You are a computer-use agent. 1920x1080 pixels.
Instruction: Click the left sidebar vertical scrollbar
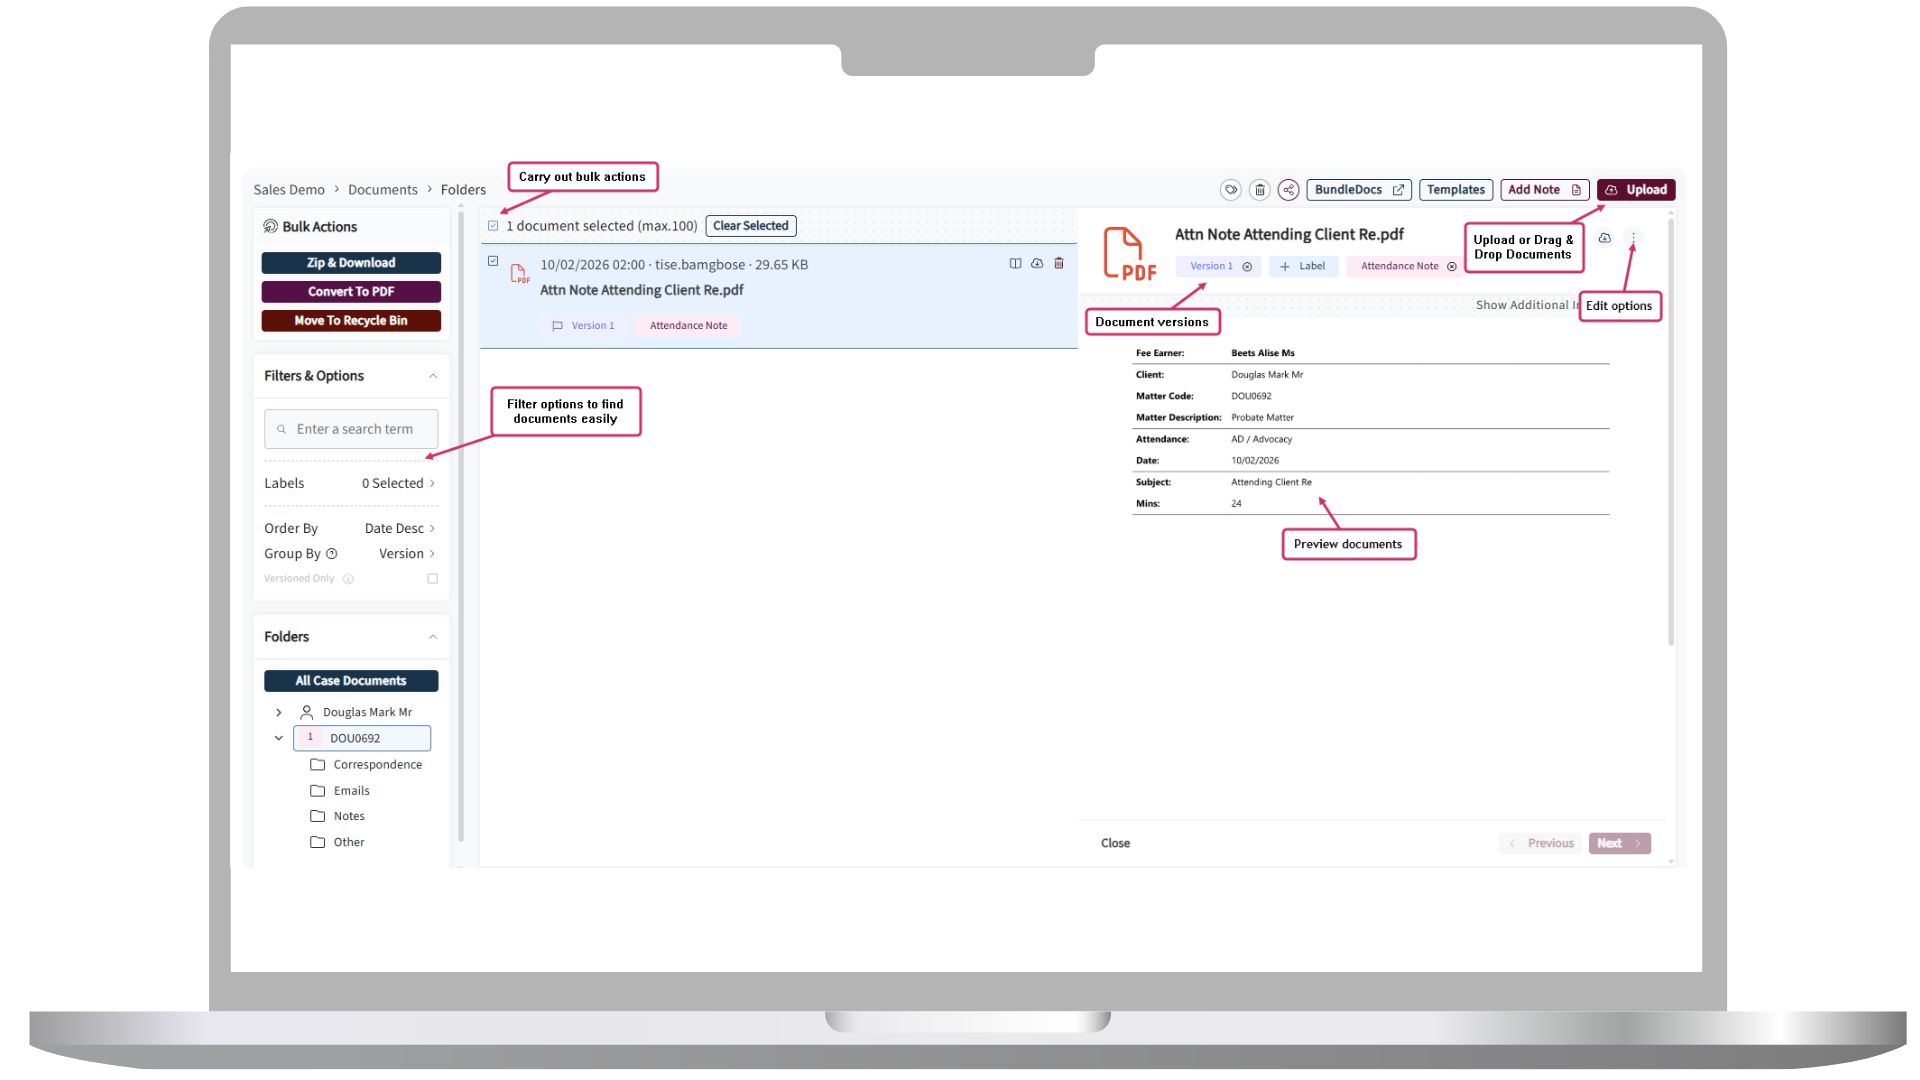[461, 528]
